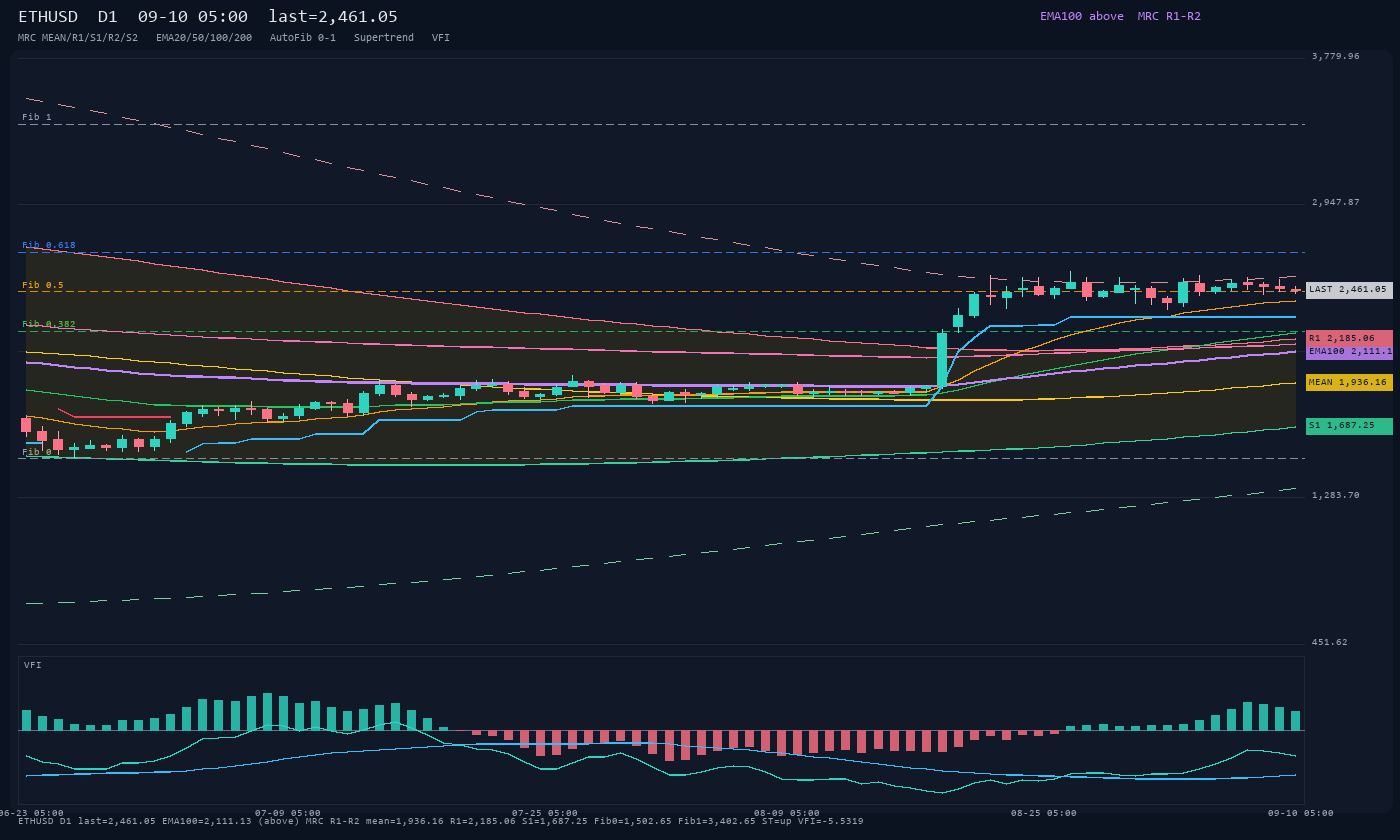This screenshot has height=840, width=1400.
Task: Click the EMA20/50/100/200 indicator label
Action: click(x=204, y=38)
